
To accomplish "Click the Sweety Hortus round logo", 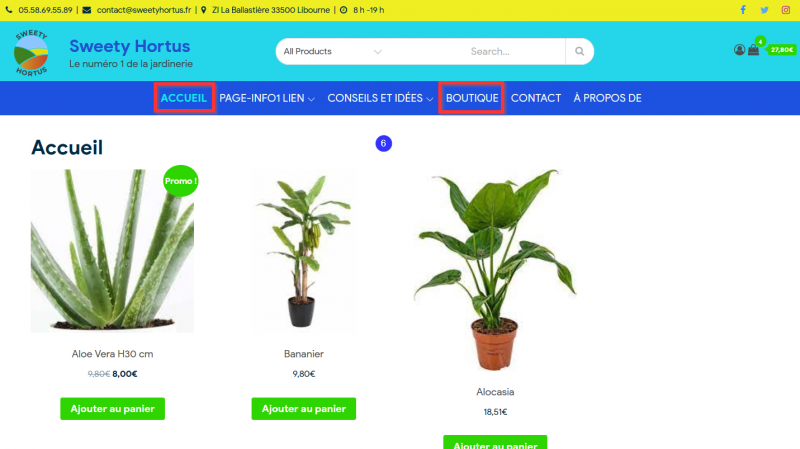I will [31, 53].
